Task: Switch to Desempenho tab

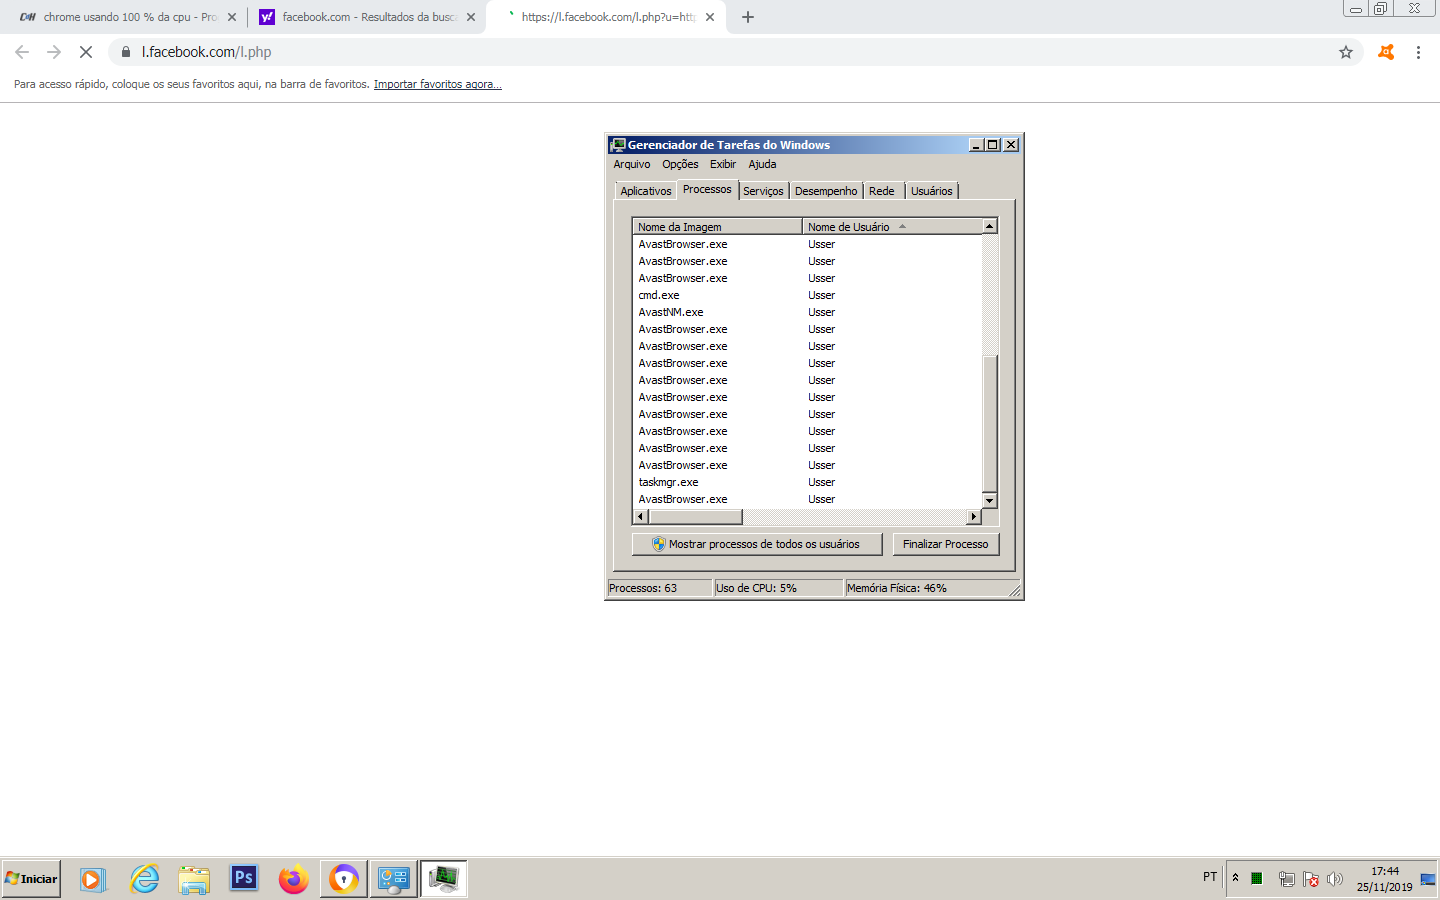Action: click(x=826, y=191)
